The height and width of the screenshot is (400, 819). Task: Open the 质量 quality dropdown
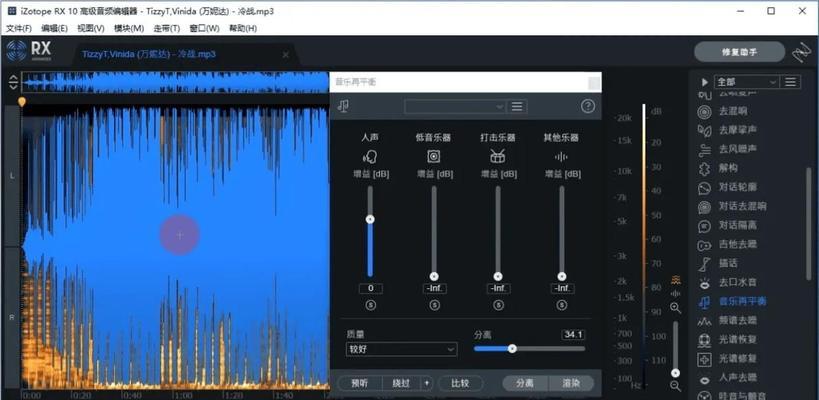point(401,349)
